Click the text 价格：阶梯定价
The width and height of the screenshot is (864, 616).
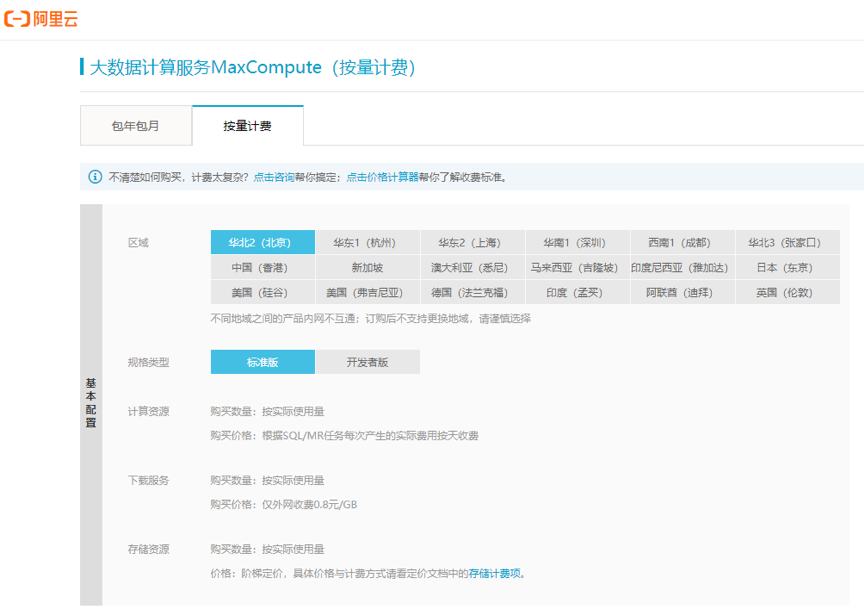[x=246, y=574]
